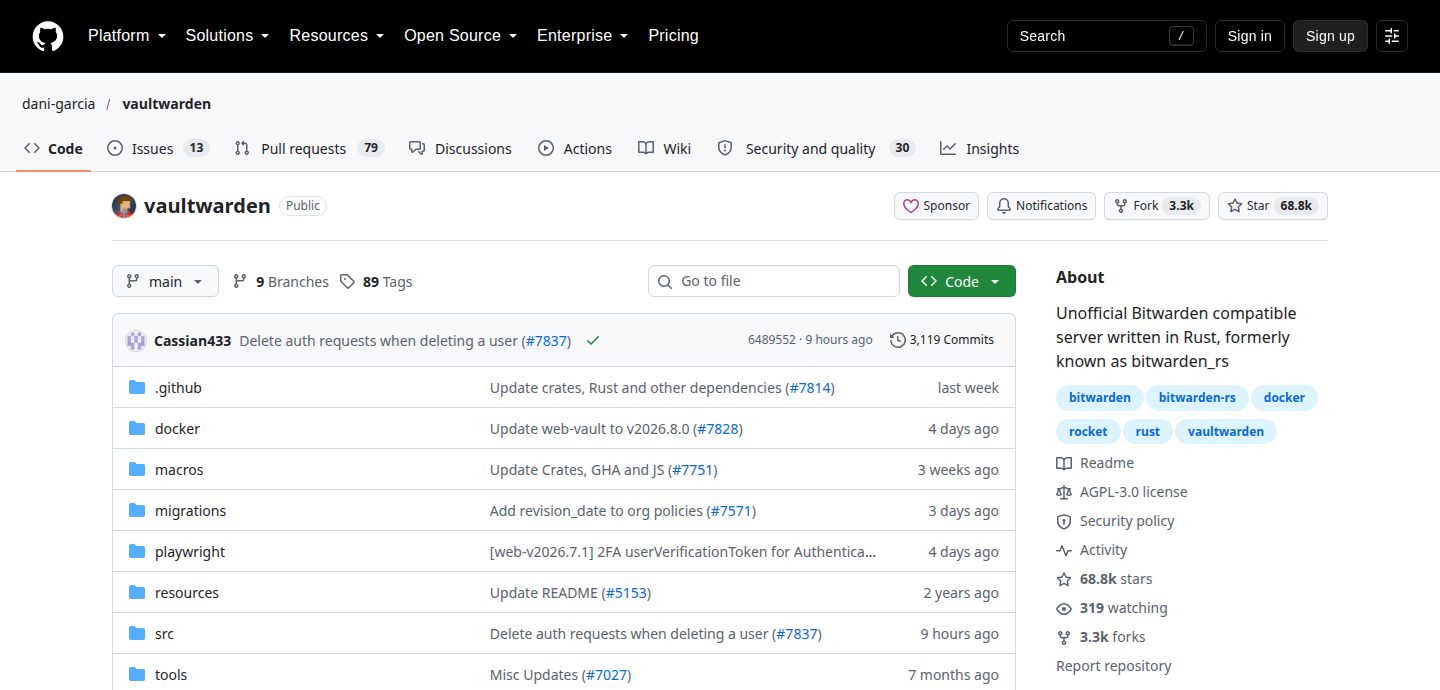Open the appearance settings icon beside Sign up
Screen dimensions: 1440x690
(x=1391, y=36)
